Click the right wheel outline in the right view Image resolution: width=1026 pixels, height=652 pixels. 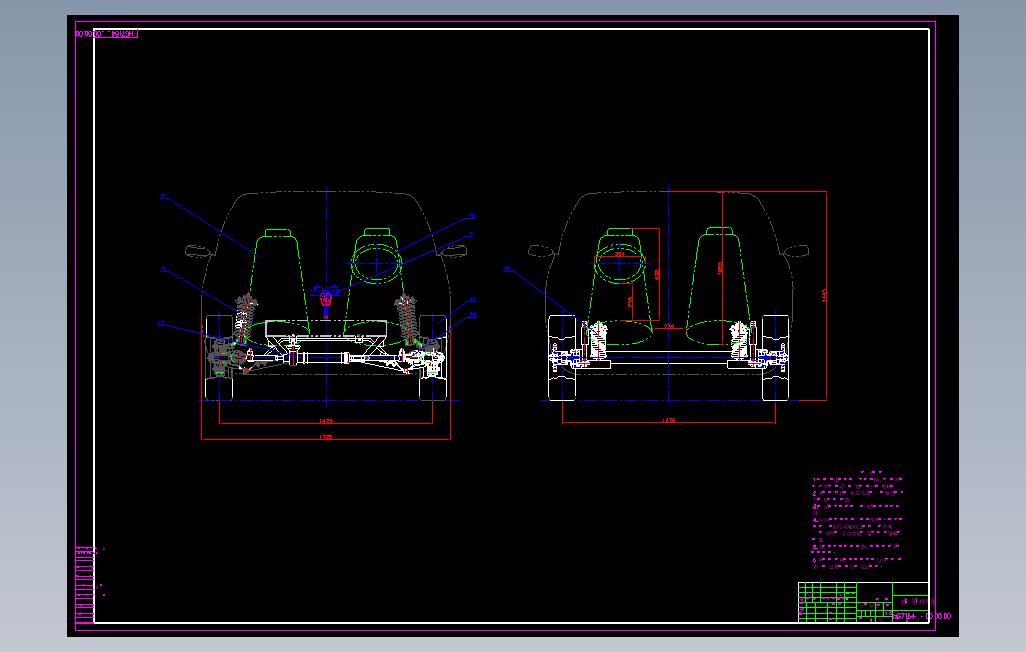click(775, 357)
